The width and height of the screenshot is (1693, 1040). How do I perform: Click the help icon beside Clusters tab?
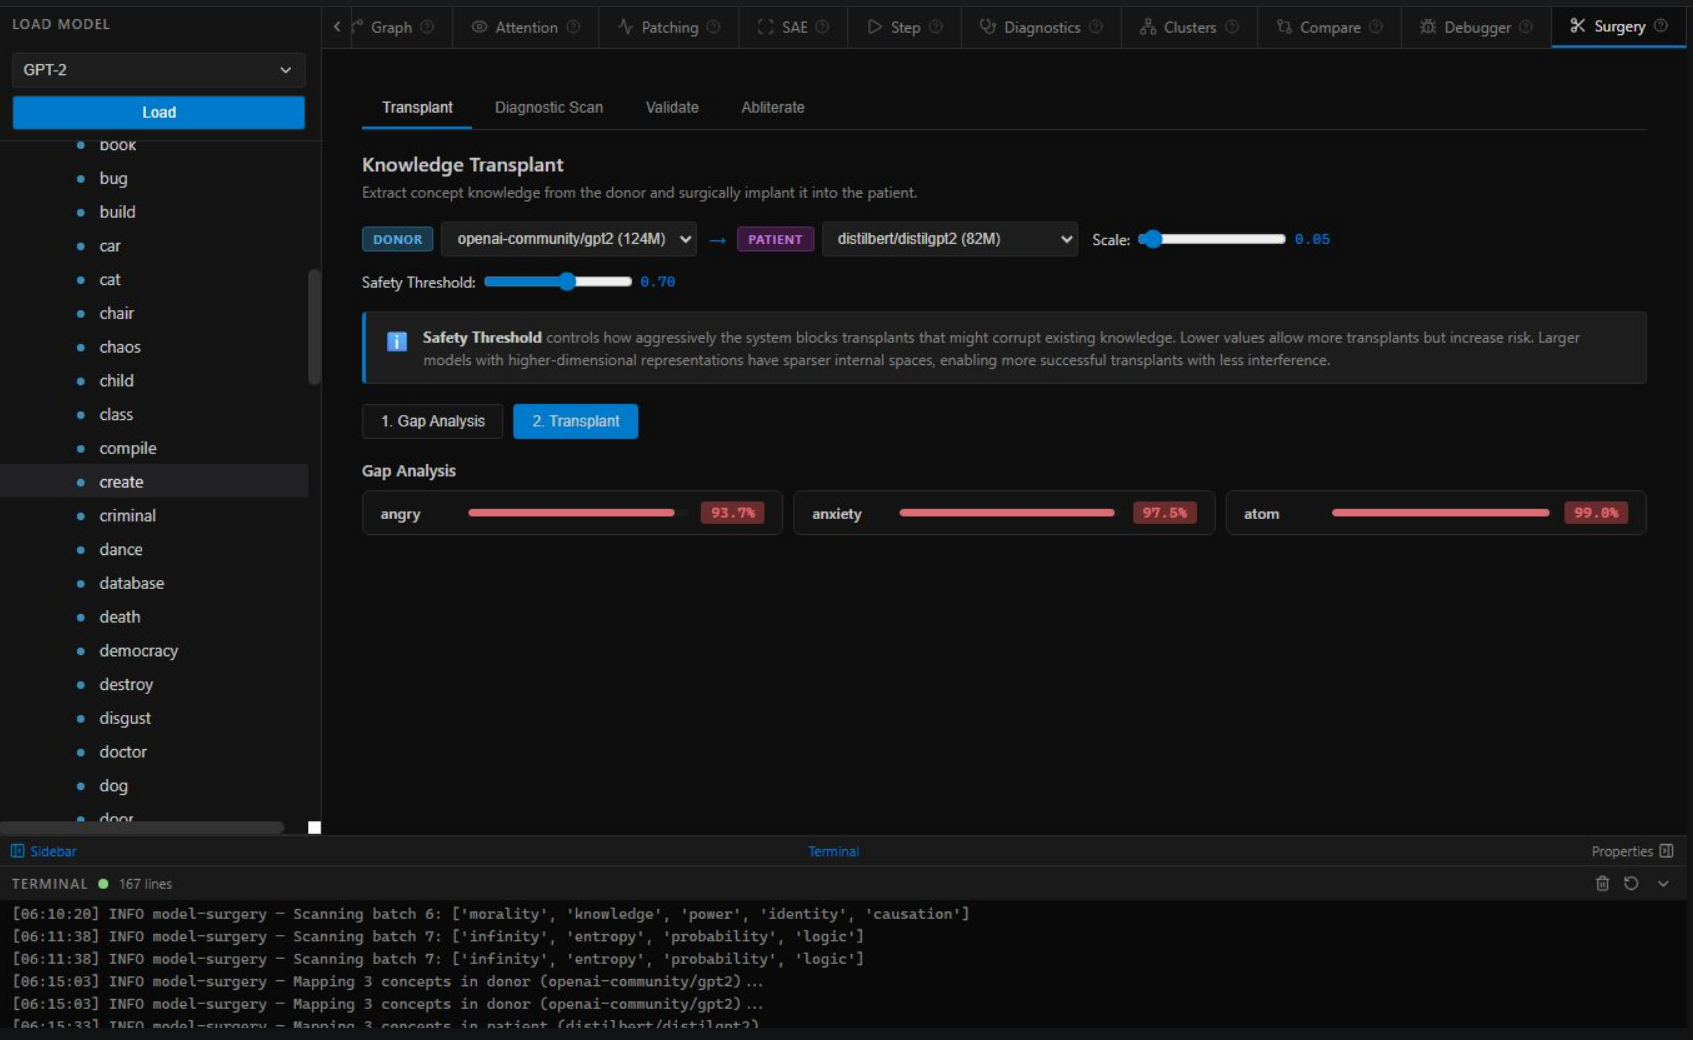[x=1232, y=27]
